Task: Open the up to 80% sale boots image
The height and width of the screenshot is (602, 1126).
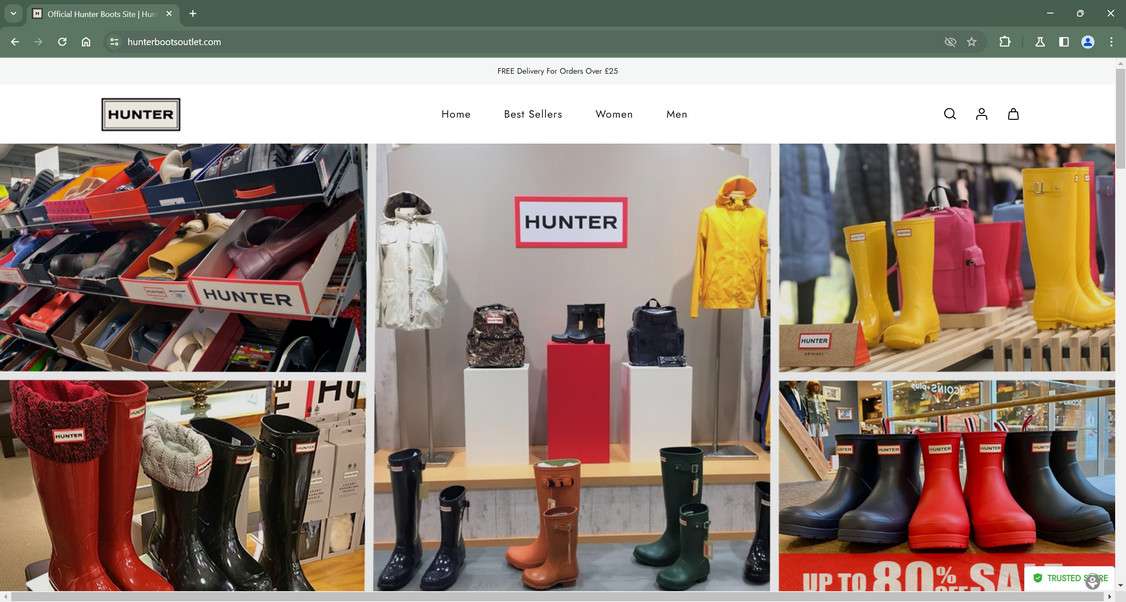Action: click(x=946, y=486)
